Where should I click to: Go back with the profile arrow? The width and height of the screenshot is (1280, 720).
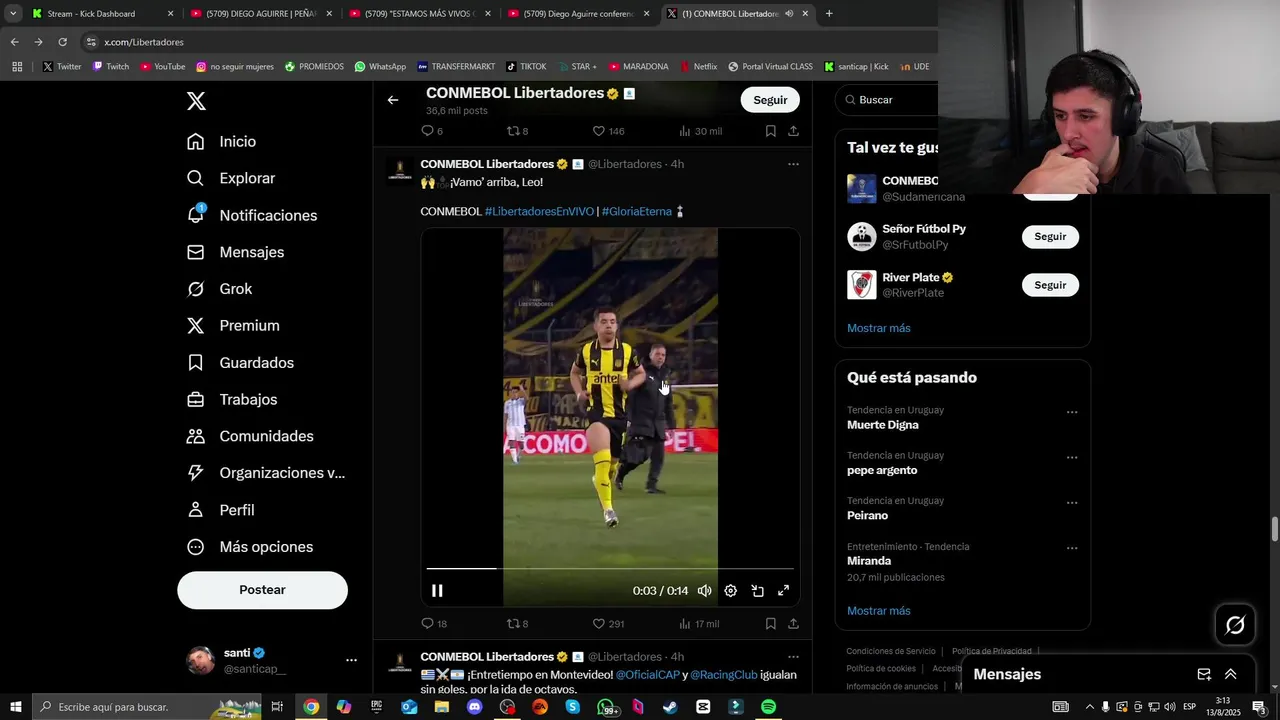pos(393,100)
